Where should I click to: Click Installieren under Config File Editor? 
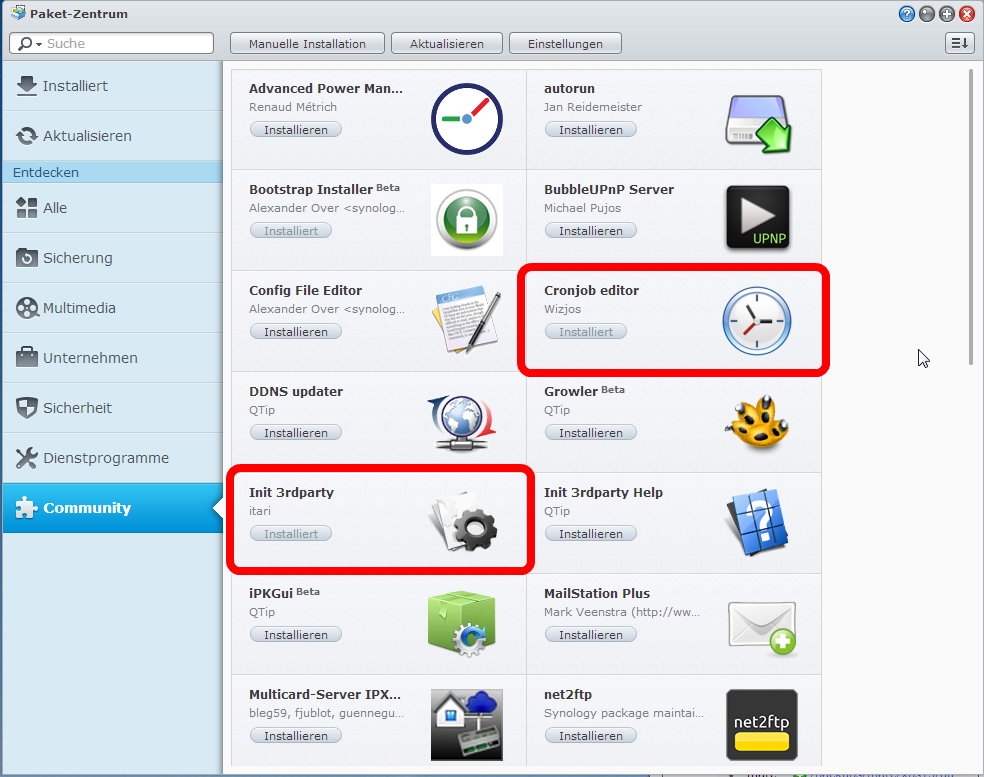[x=296, y=331]
